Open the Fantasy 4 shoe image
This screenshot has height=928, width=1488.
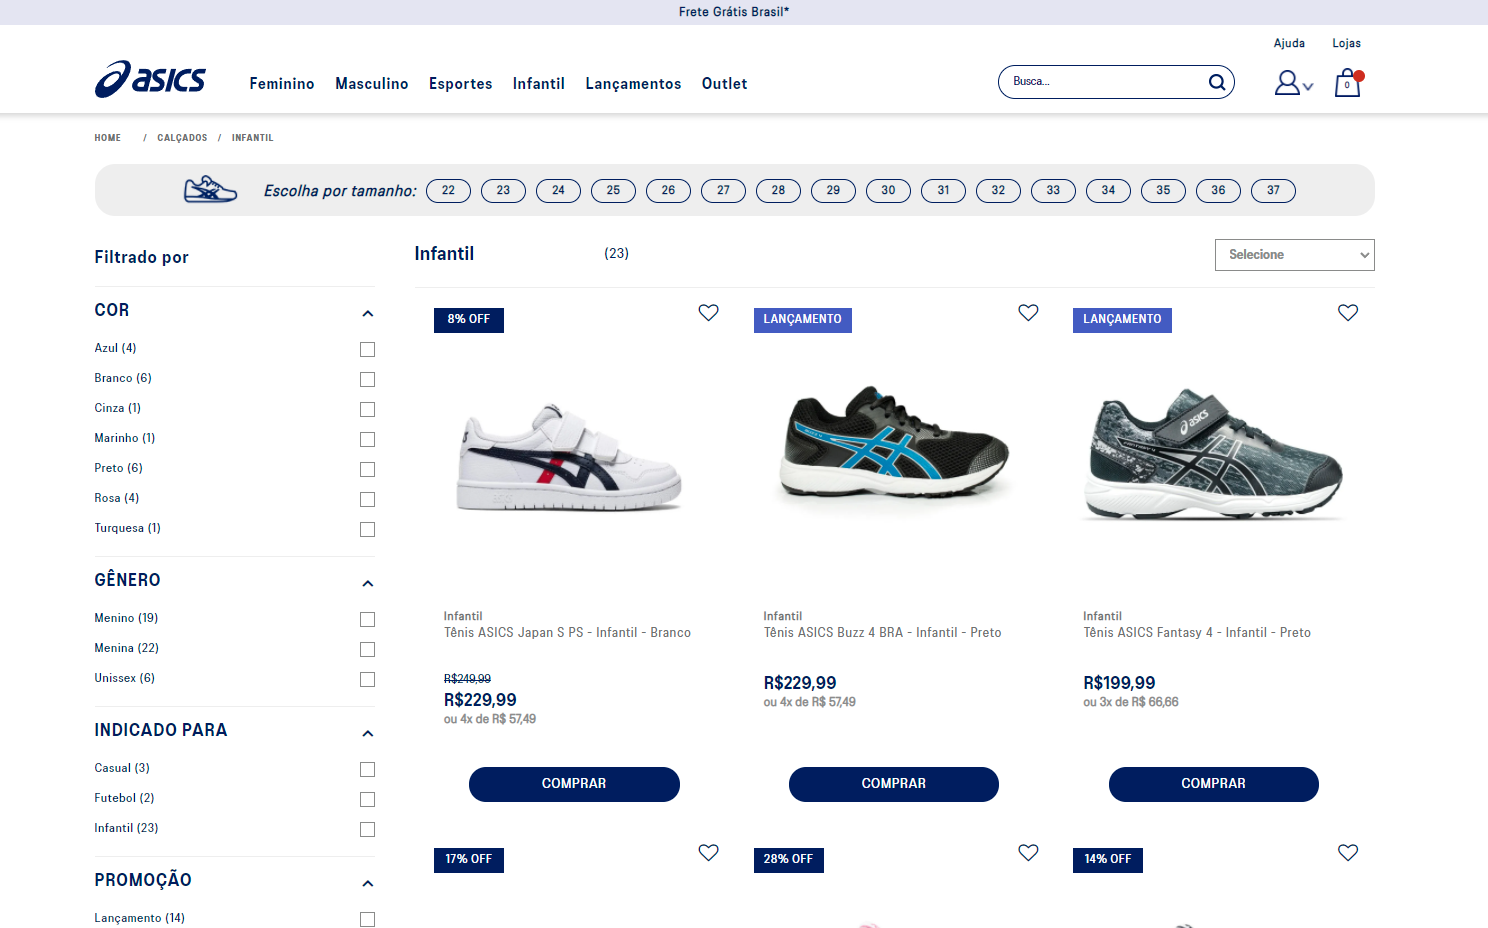(x=1214, y=454)
